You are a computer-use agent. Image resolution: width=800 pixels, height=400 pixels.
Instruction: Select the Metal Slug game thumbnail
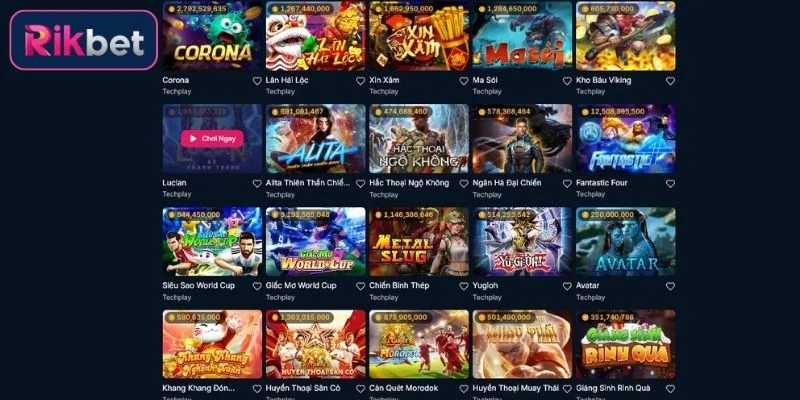pyautogui.click(x=419, y=241)
